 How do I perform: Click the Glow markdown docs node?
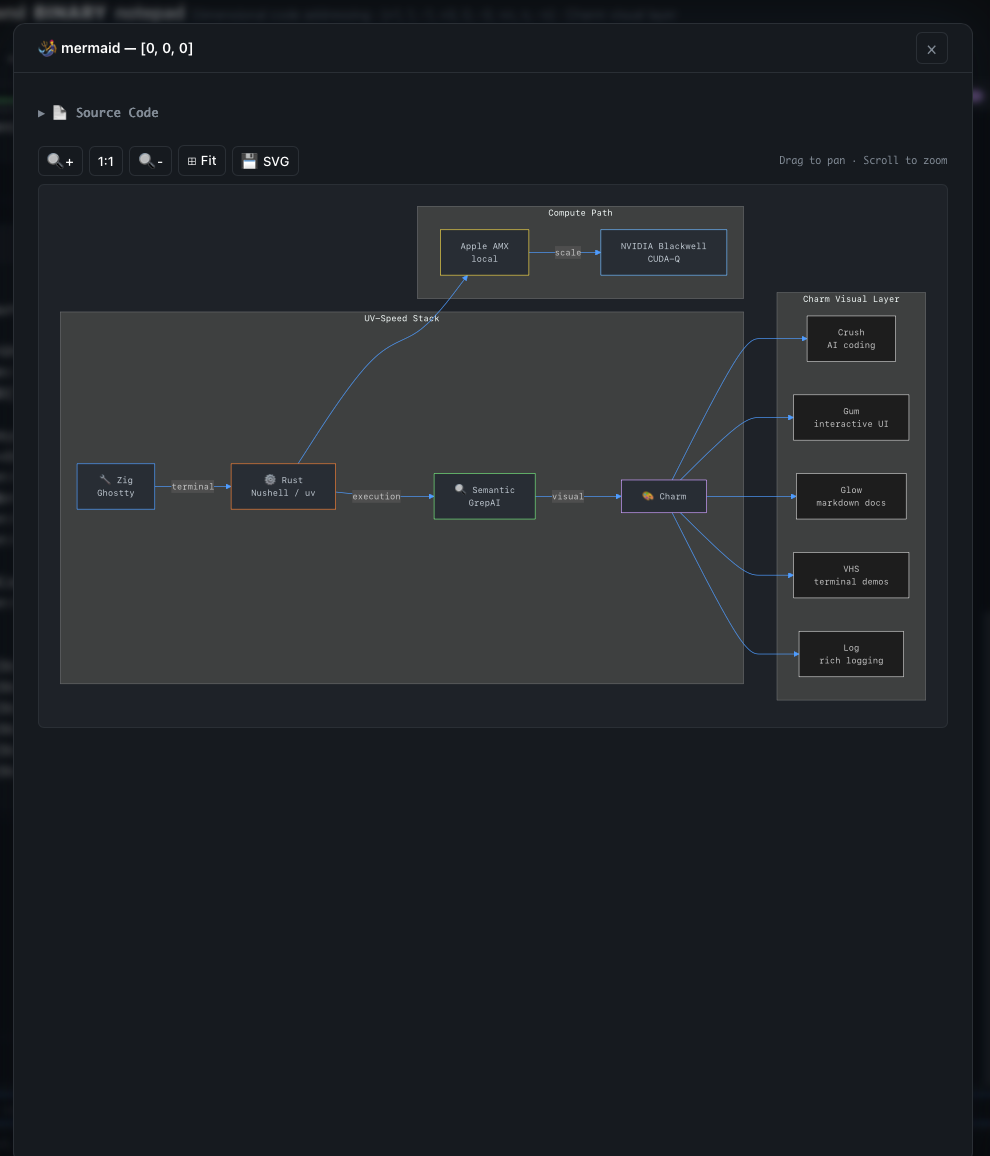tap(851, 496)
